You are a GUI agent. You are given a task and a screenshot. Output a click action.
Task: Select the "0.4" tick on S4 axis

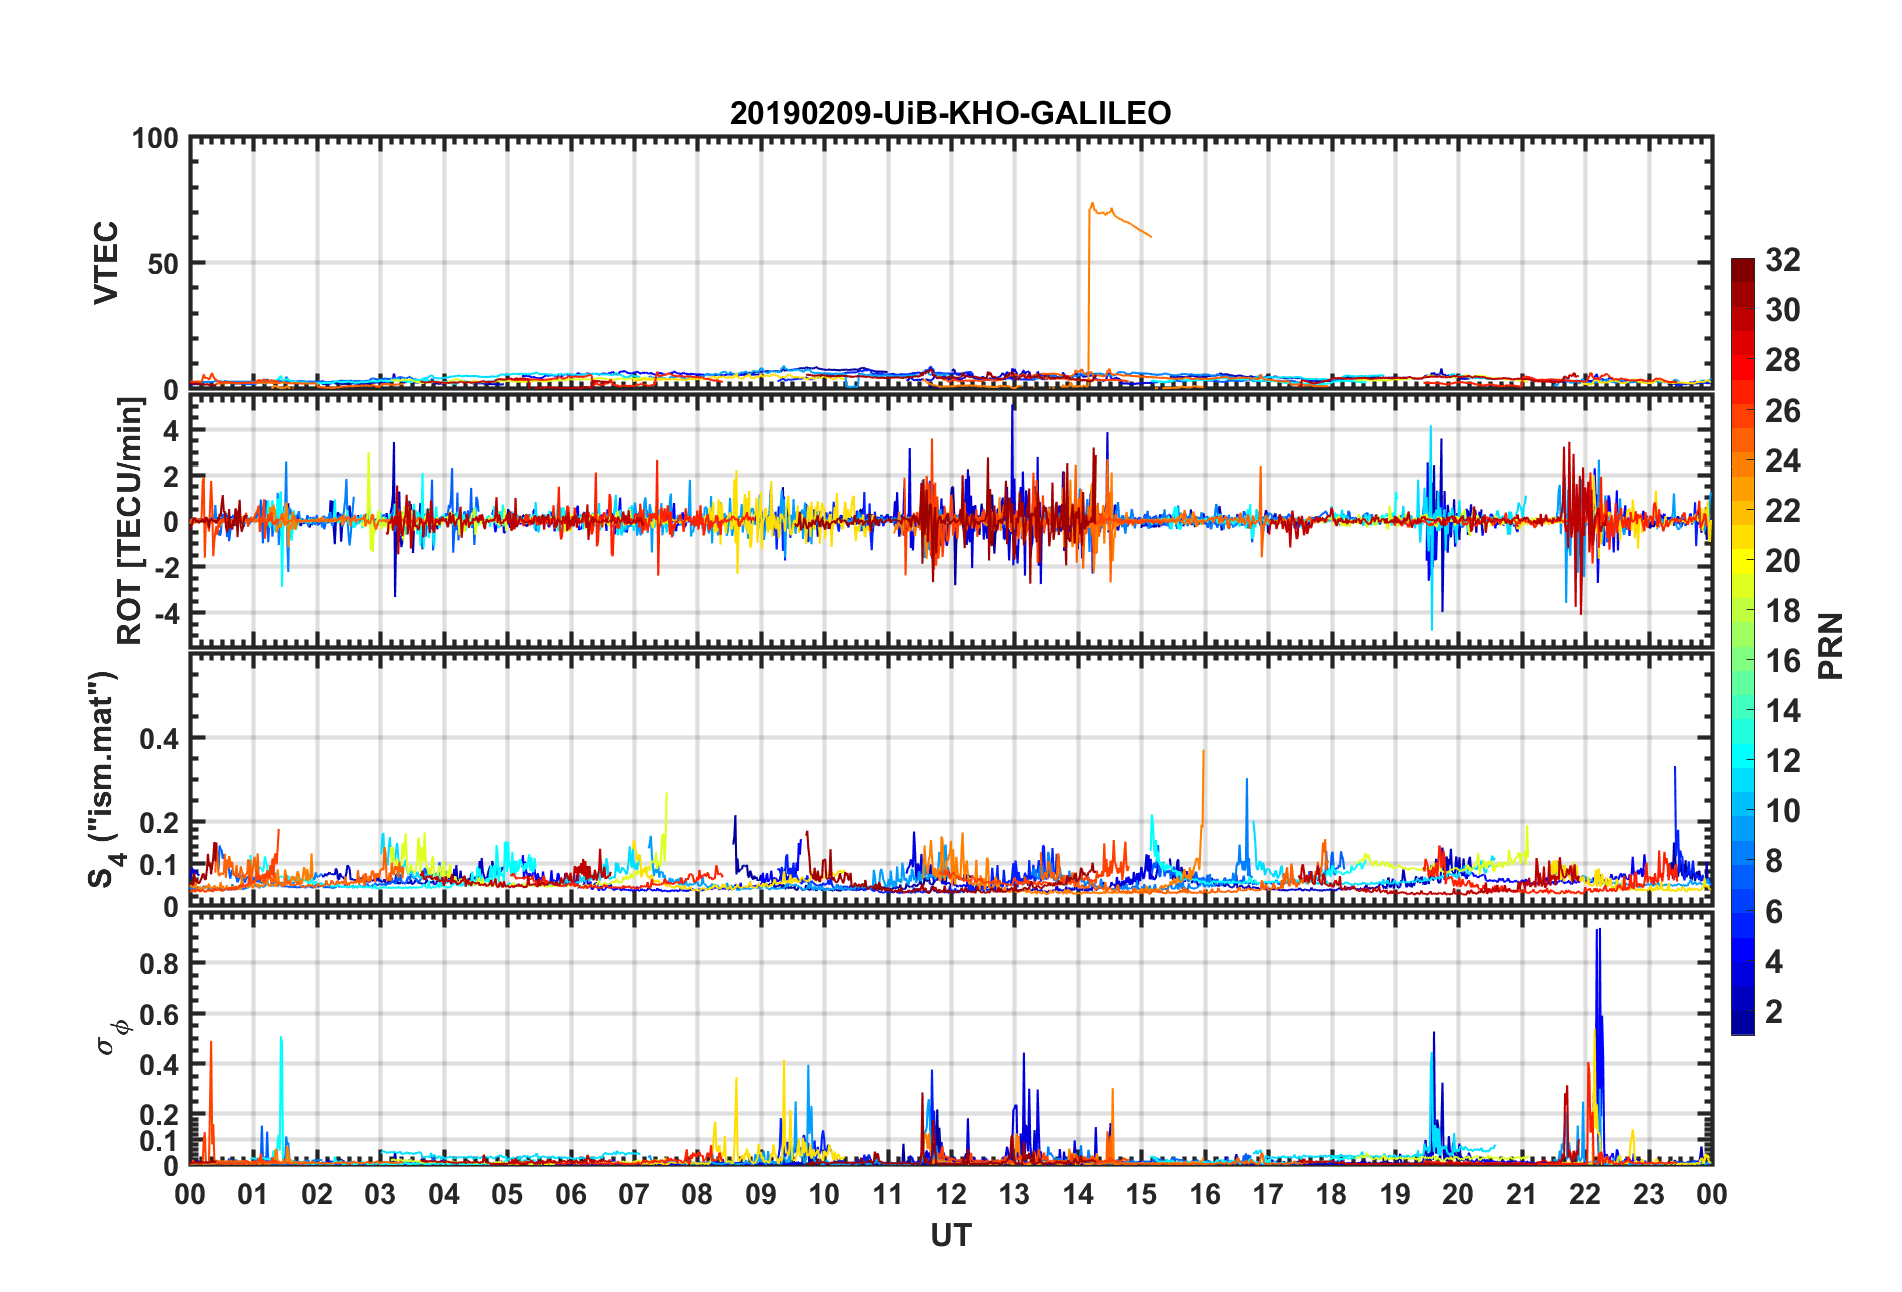159,739
